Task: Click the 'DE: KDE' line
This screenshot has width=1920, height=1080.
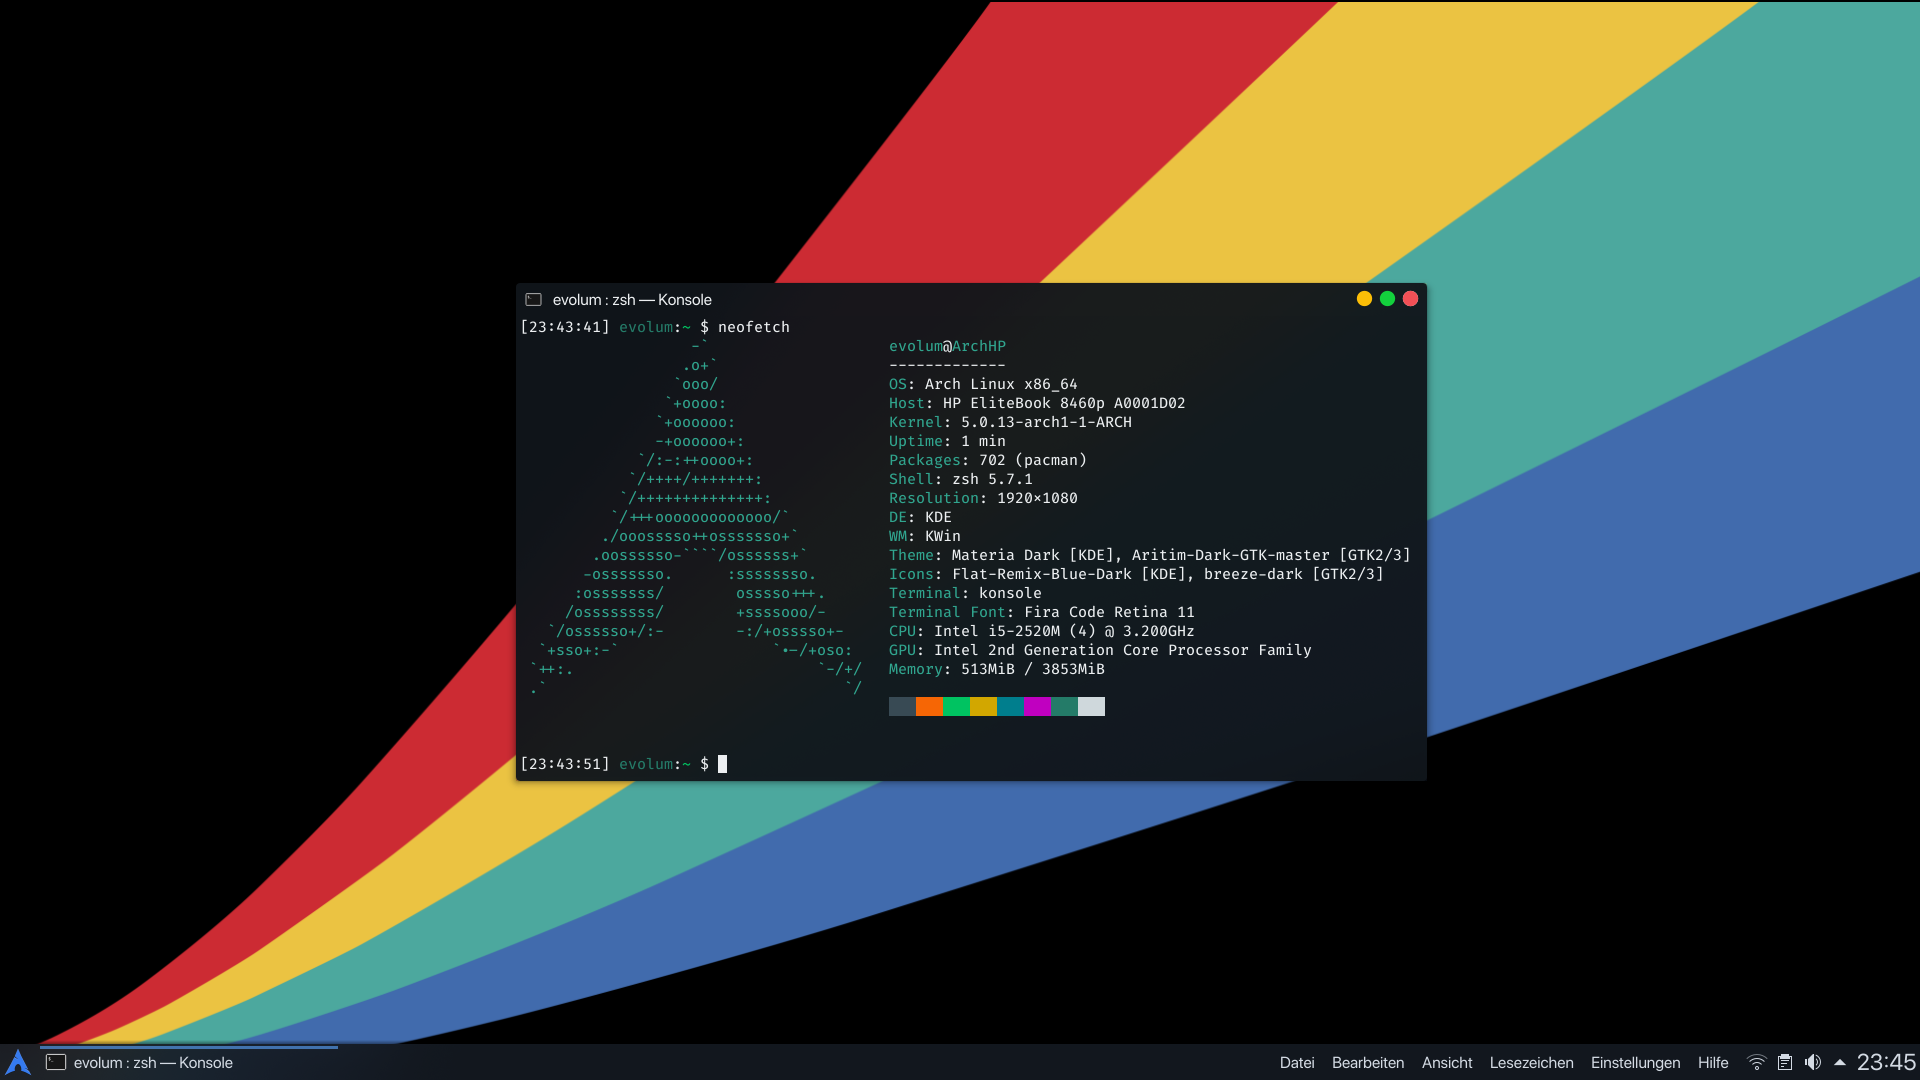Action: (x=920, y=517)
